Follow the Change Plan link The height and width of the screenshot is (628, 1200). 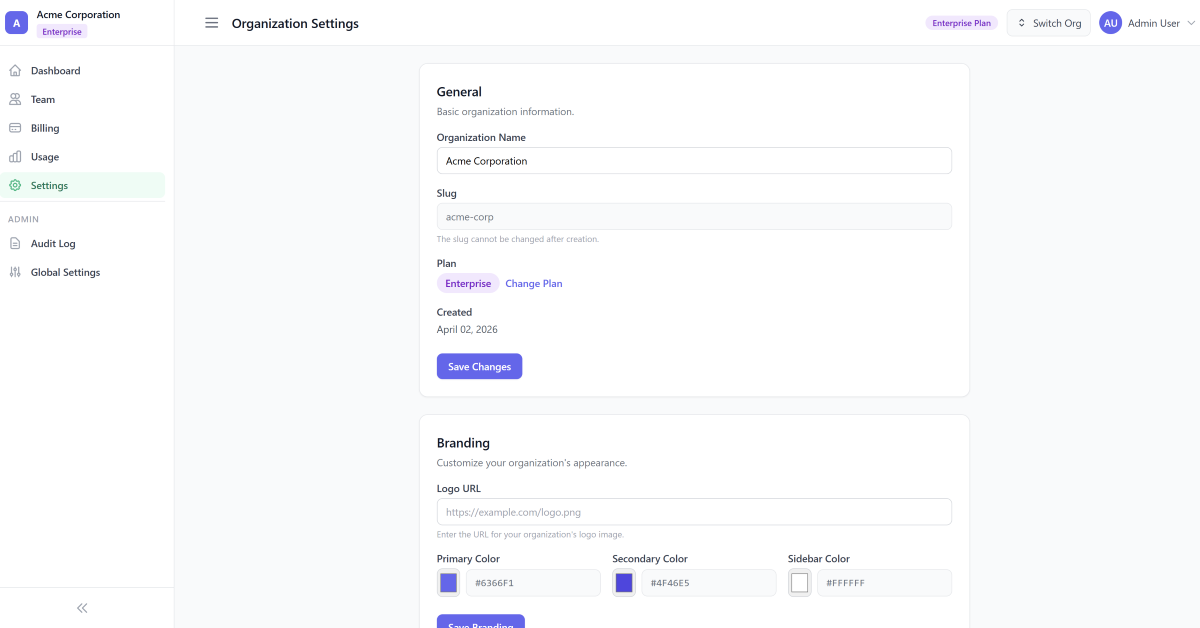(533, 284)
